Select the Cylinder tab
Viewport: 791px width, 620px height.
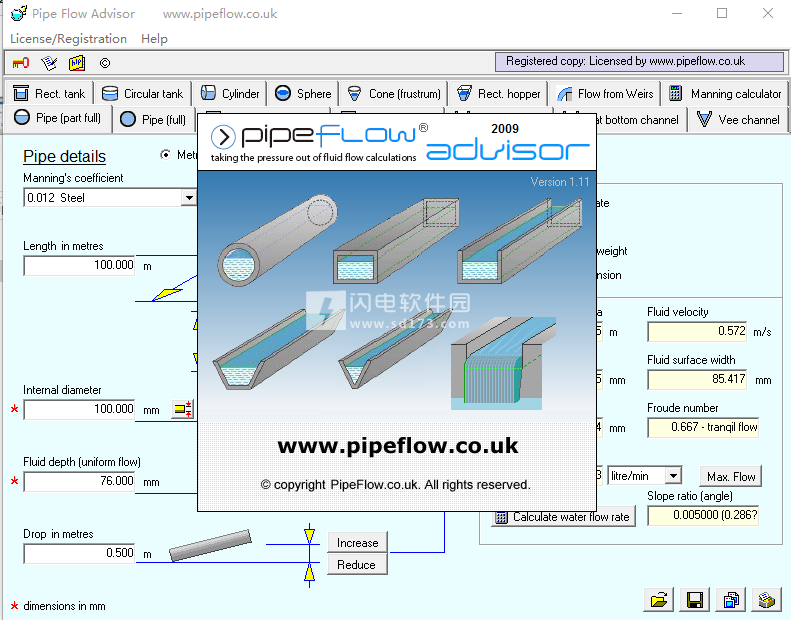pos(230,93)
